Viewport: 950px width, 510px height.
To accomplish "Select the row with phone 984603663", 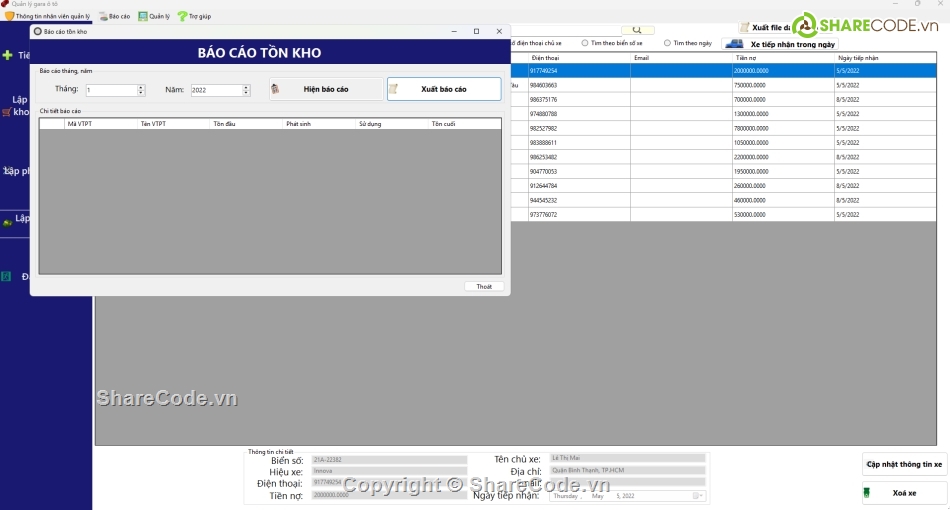I will [578, 85].
